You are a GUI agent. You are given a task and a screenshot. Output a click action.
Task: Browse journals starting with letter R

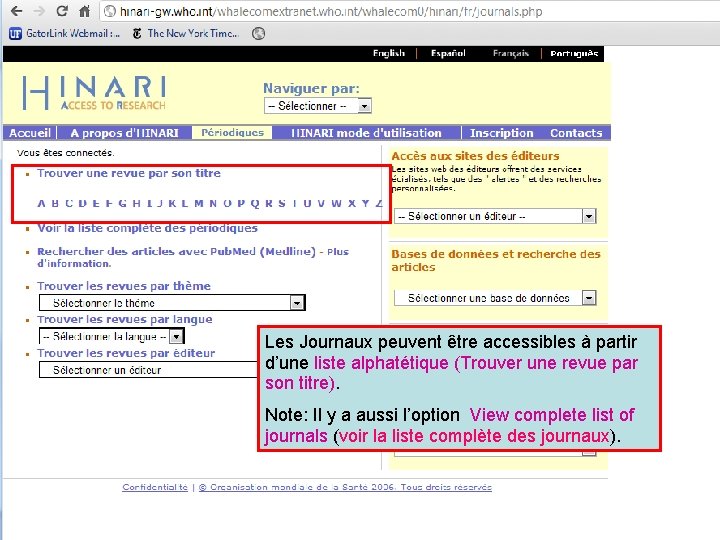point(269,203)
